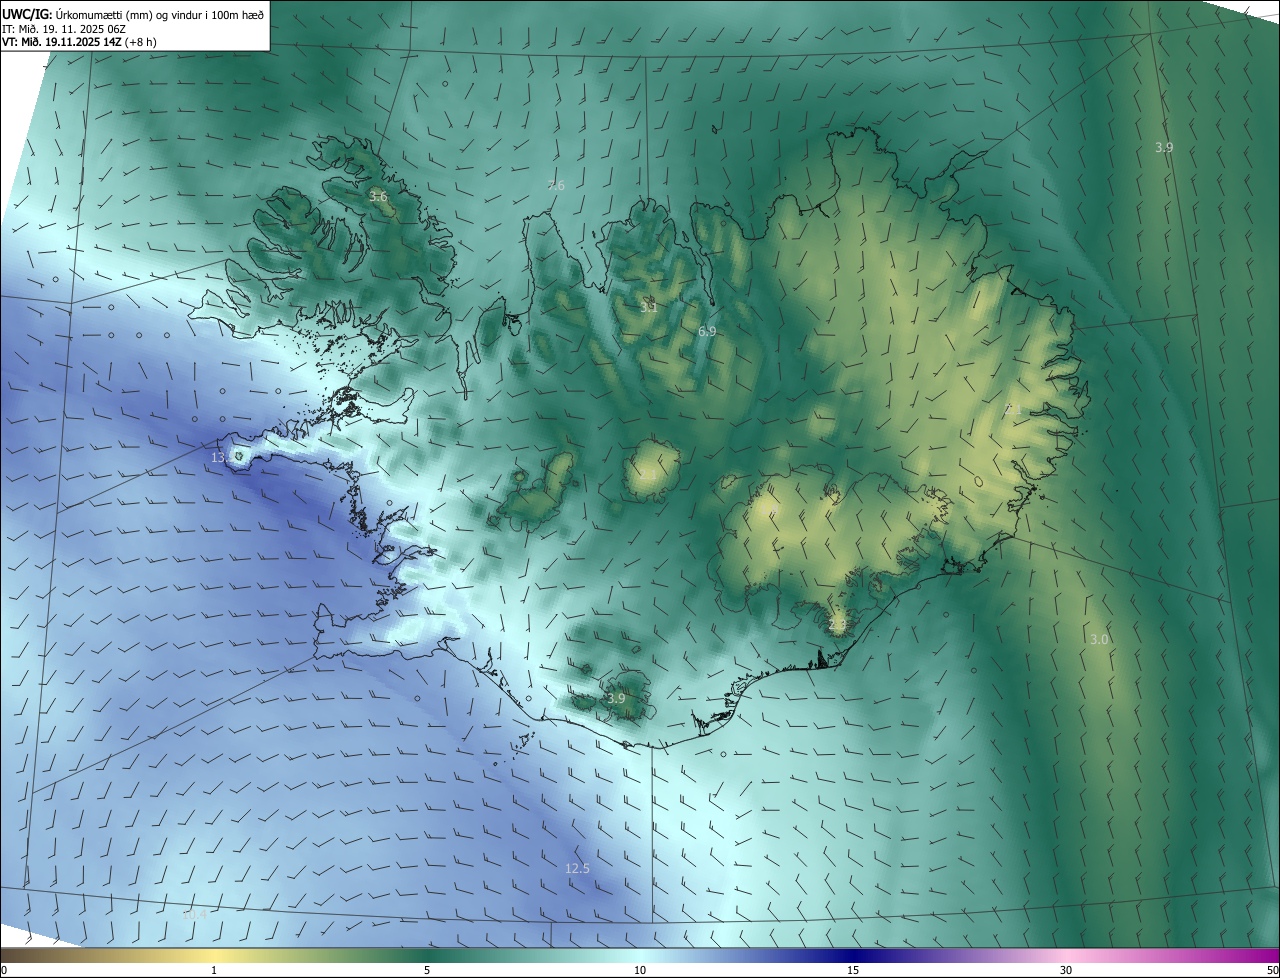Click the color scale tick label 15
Image resolution: width=1280 pixels, height=978 pixels.
853,970
